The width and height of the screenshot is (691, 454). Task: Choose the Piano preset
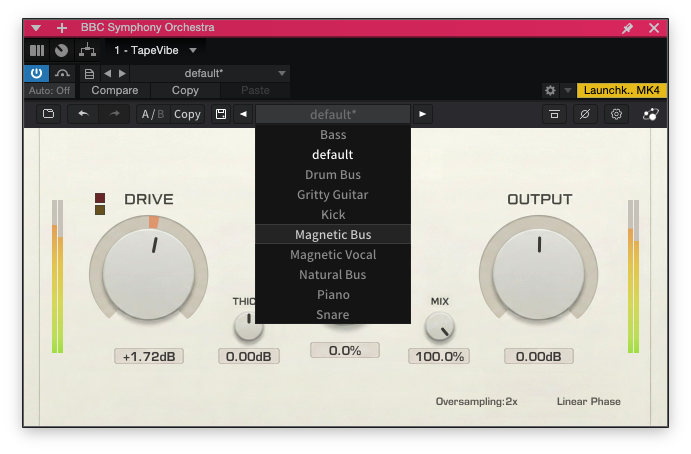[x=333, y=295]
